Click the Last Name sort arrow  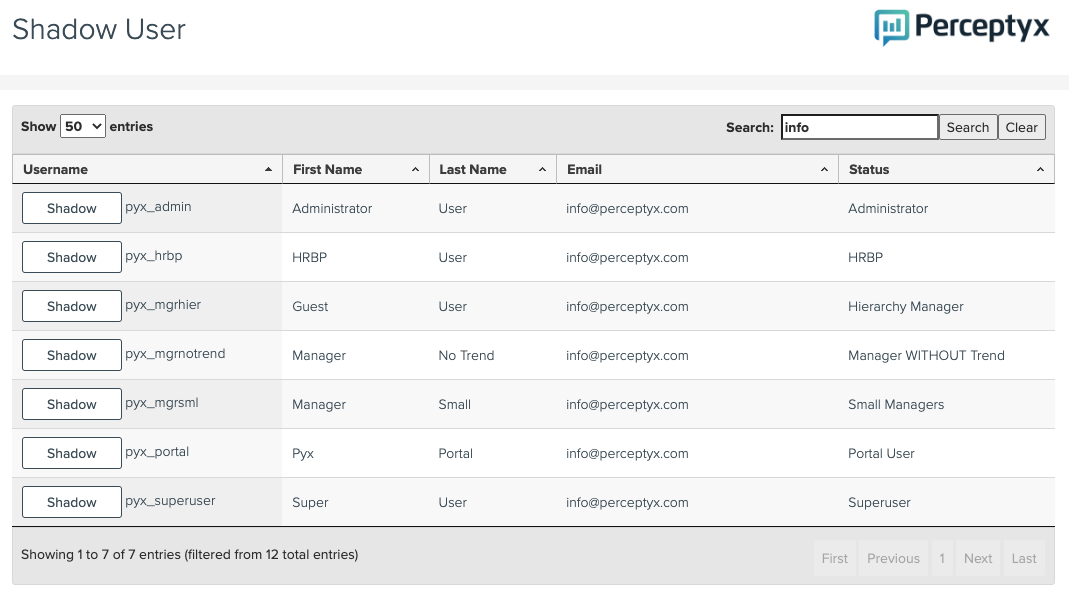click(541, 169)
